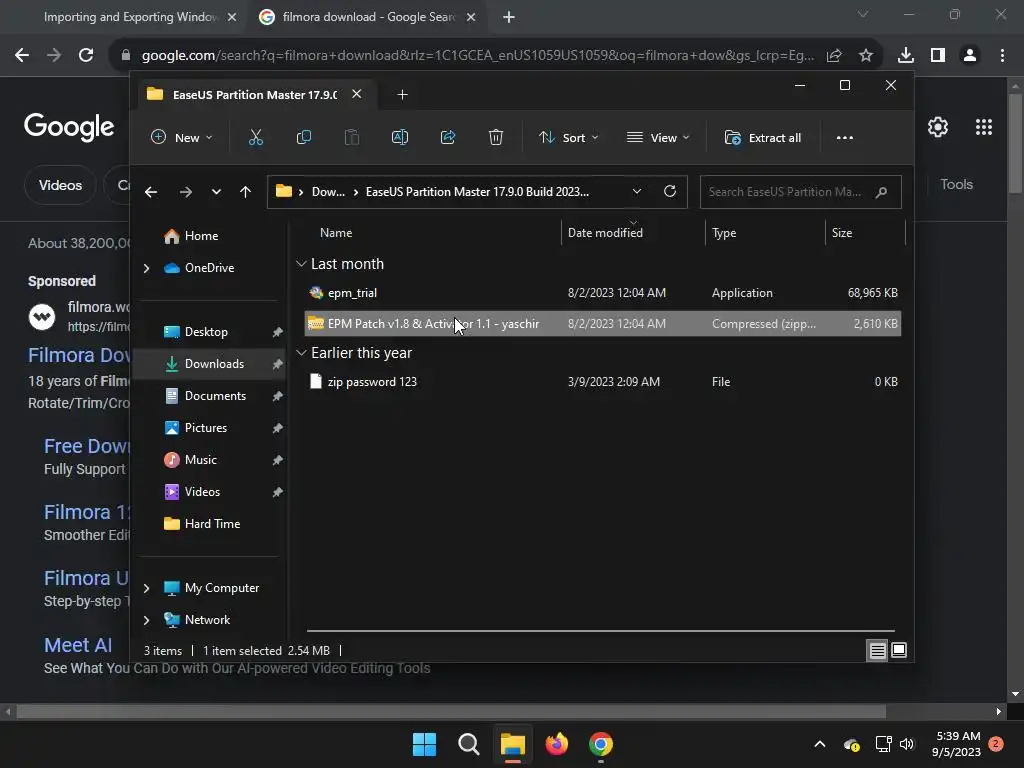Open Google settings gear in Chrome page
1024x768 pixels.
[x=938, y=127]
